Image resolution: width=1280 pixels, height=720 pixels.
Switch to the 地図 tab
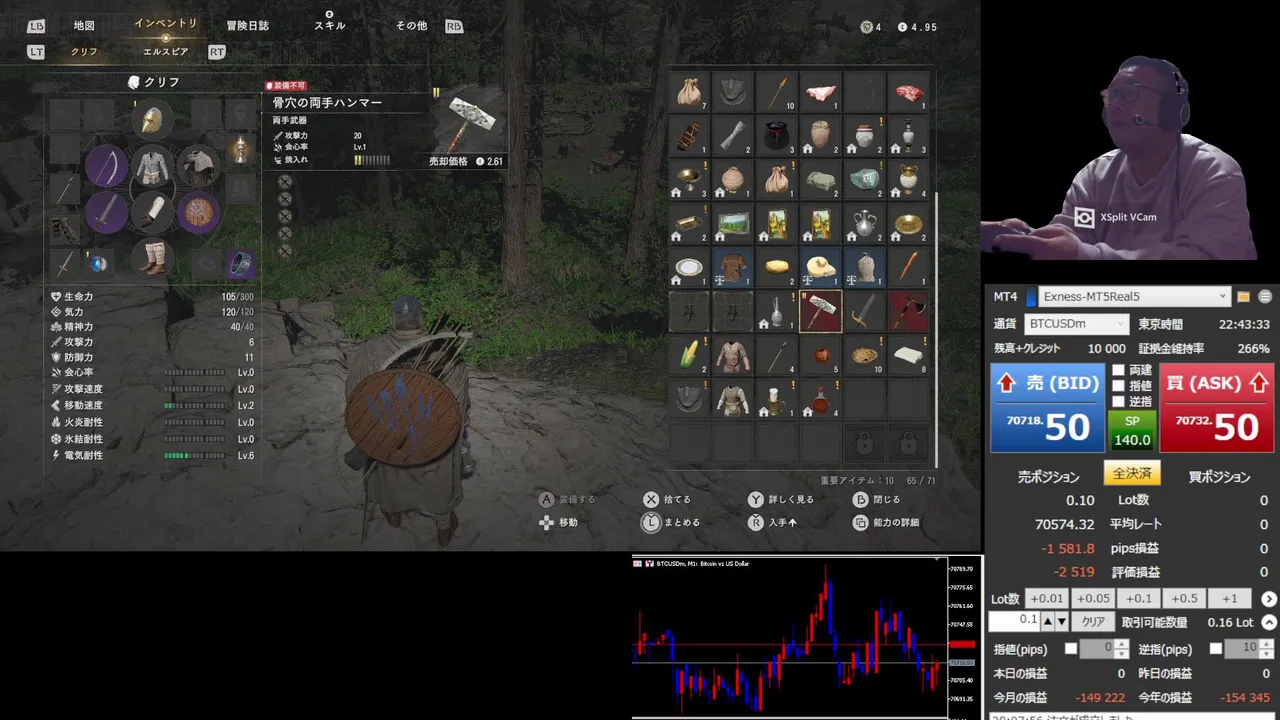point(84,26)
